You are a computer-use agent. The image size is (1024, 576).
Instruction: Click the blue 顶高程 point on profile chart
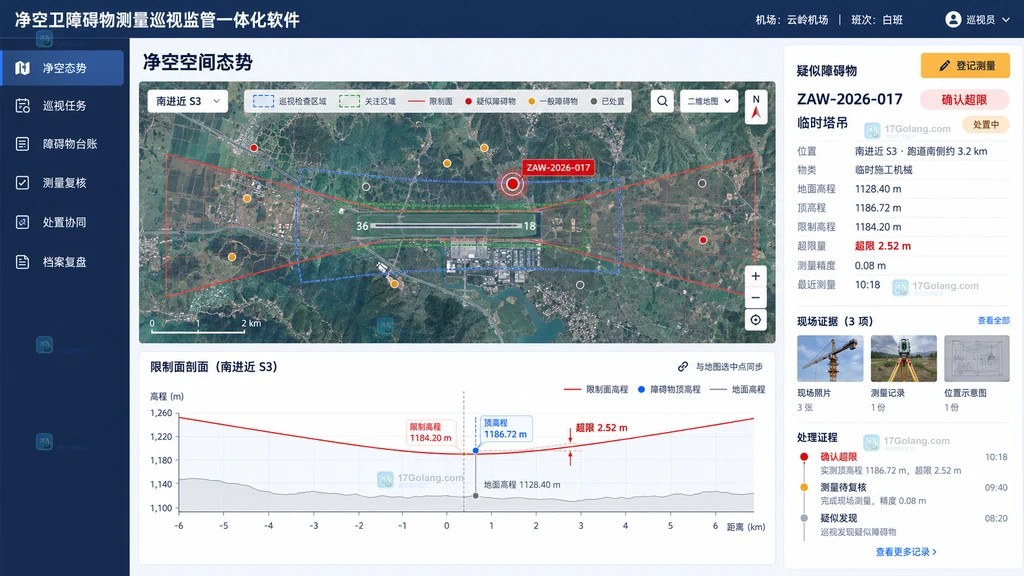click(475, 451)
